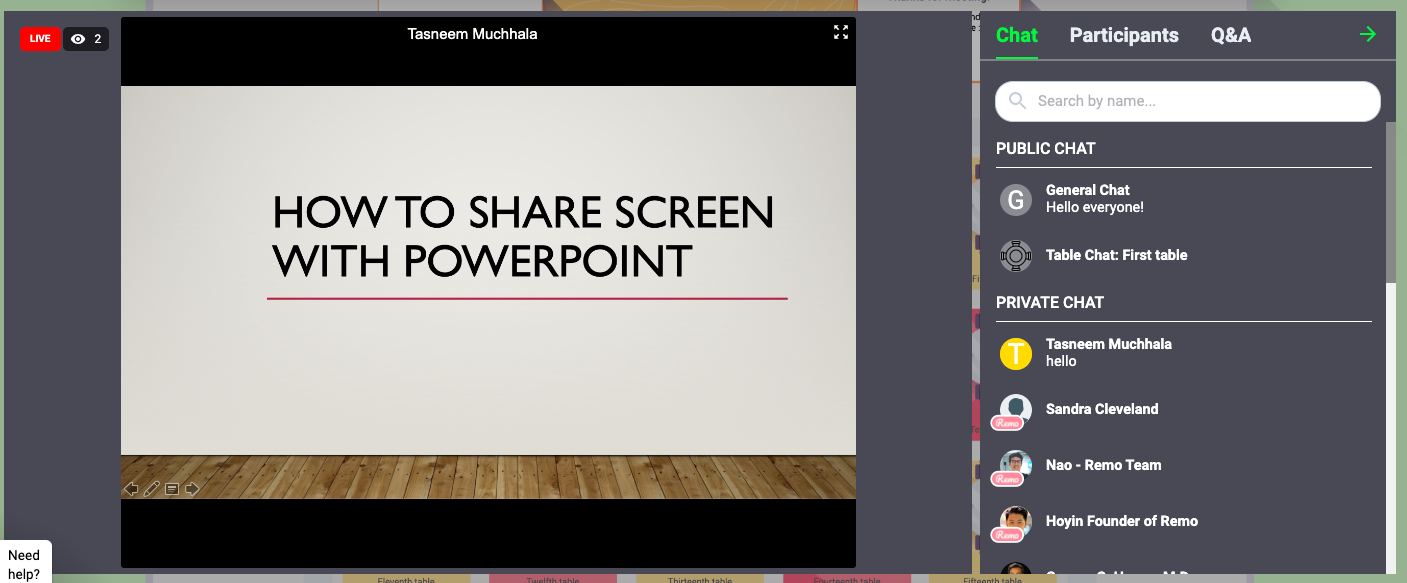1407x583 pixels.
Task: Open Table Chat: First table
Action: tap(1184, 255)
